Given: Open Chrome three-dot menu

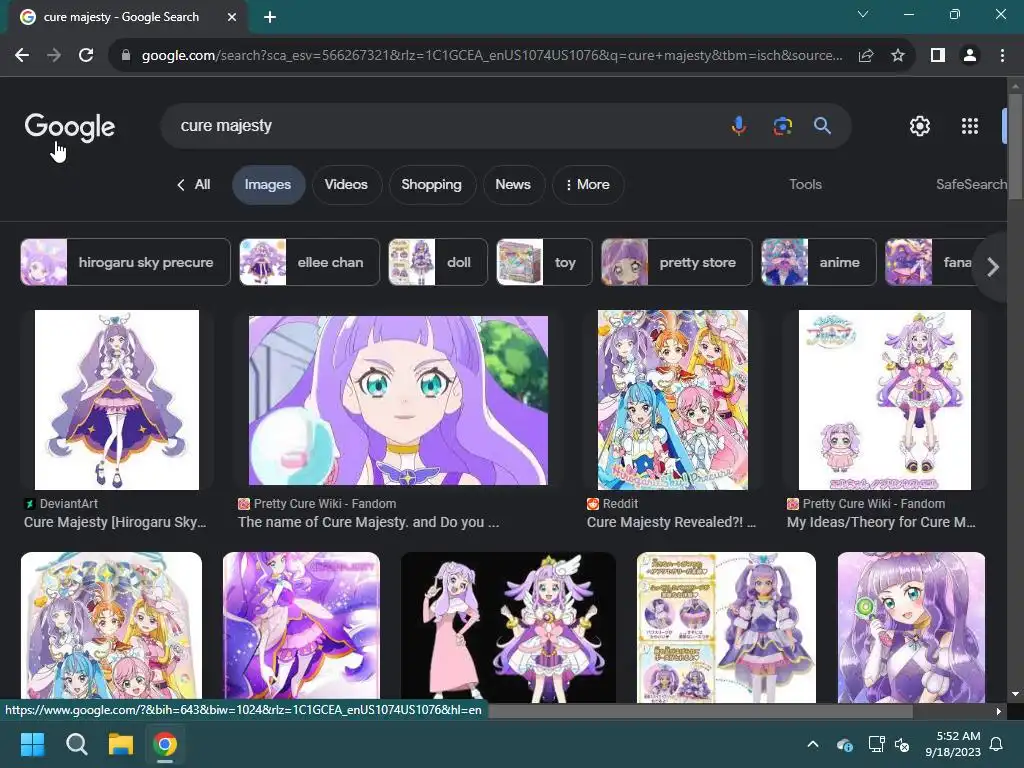Looking at the screenshot, I should (x=1002, y=56).
